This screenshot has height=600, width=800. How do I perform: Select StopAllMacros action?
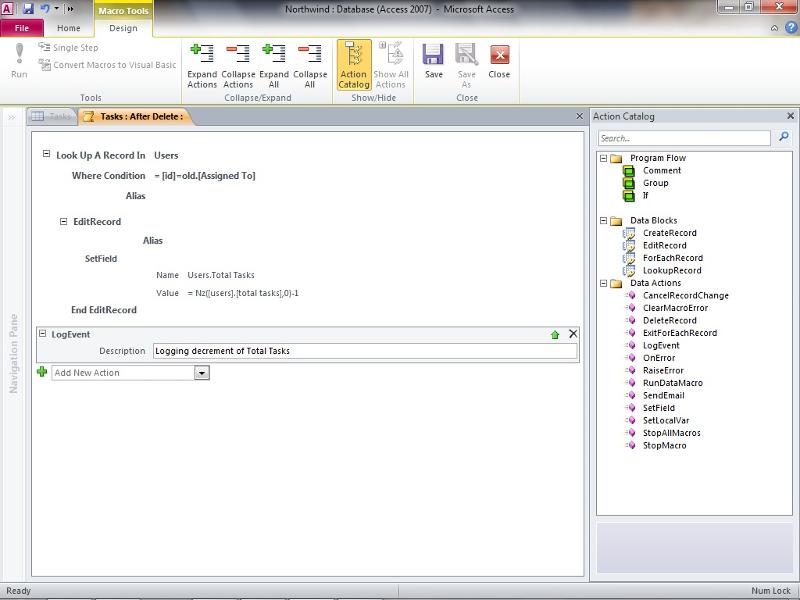point(671,433)
